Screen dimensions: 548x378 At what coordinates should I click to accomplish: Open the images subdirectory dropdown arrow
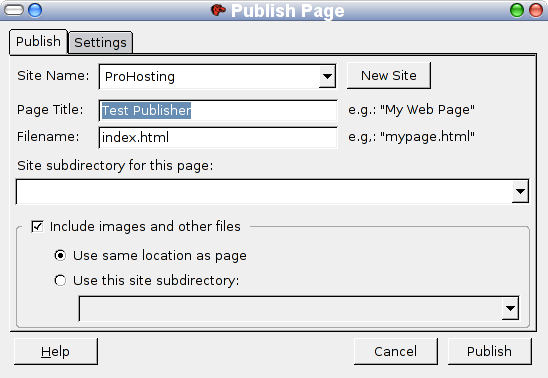click(x=510, y=308)
